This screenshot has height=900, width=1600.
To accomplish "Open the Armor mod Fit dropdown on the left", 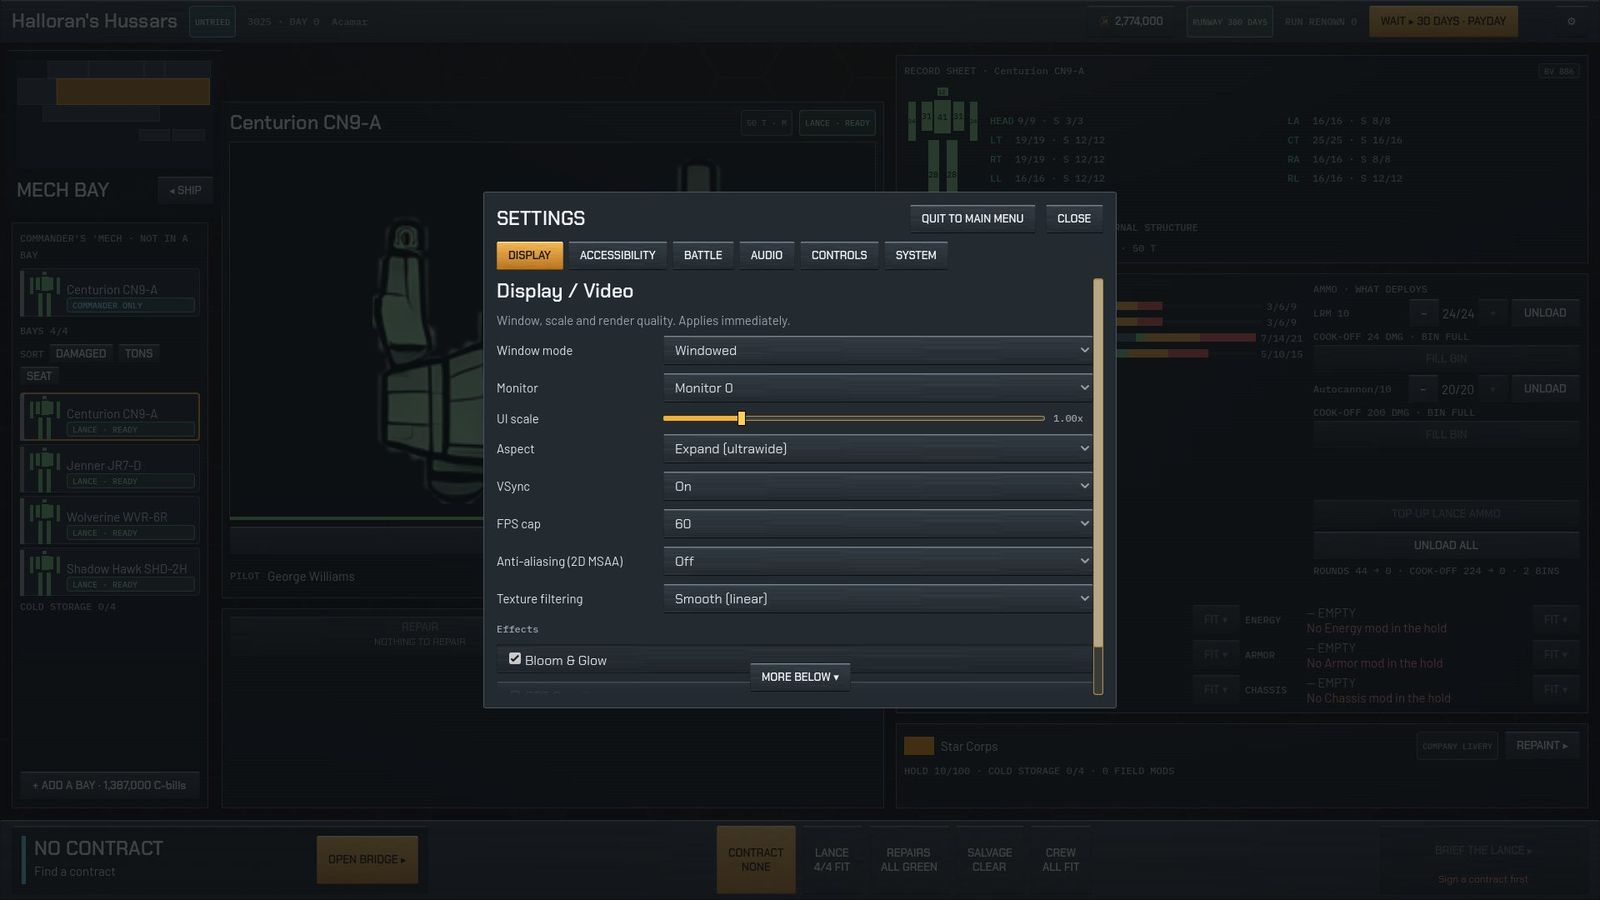I will tap(1215, 655).
